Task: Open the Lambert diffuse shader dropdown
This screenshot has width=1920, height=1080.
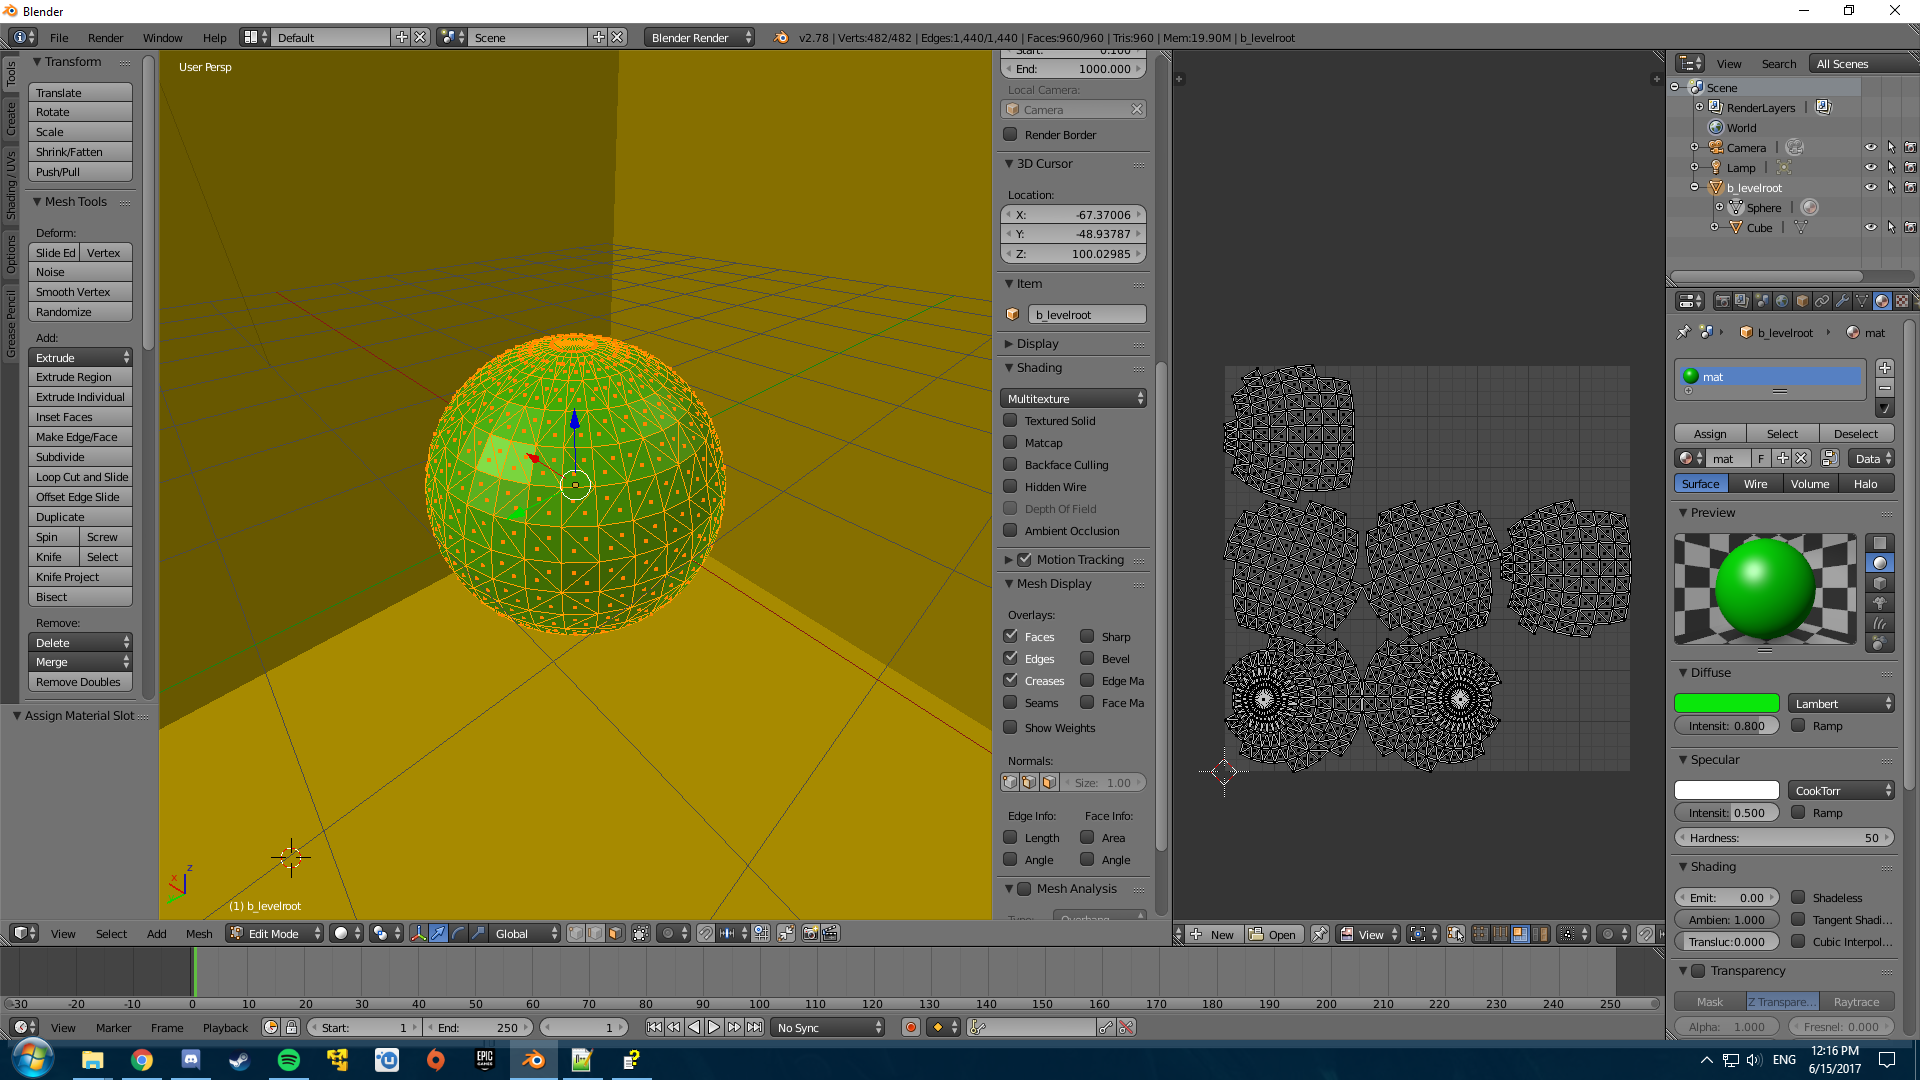Action: pyautogui.click(x=1840, y=703)
